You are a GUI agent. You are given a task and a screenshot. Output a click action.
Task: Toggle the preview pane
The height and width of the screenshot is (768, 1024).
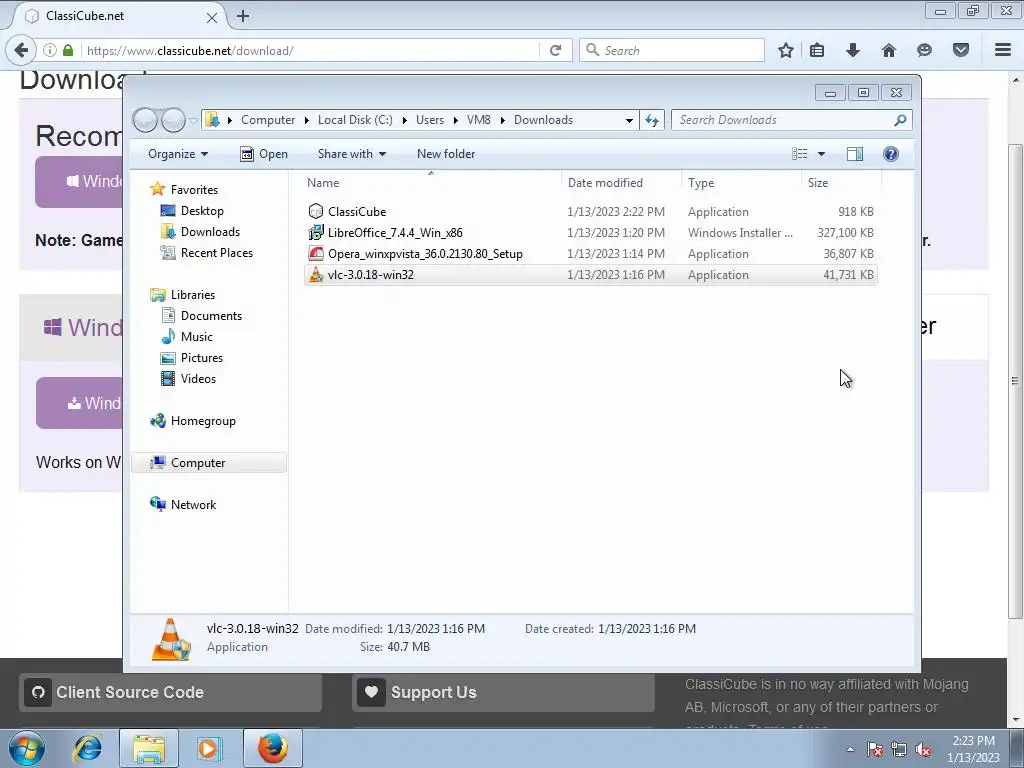point(855,154)
